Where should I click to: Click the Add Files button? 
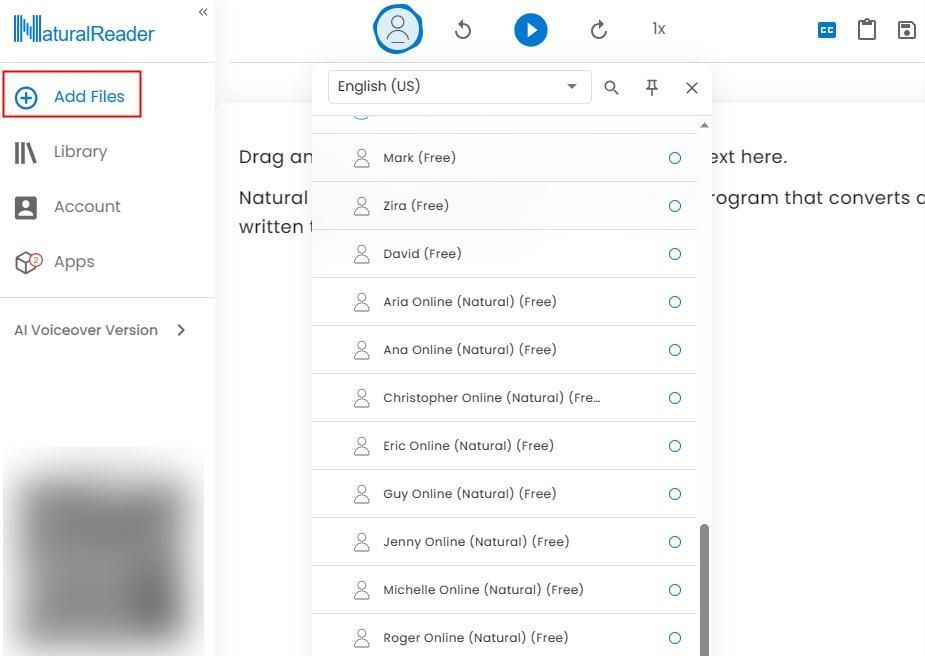72,94
